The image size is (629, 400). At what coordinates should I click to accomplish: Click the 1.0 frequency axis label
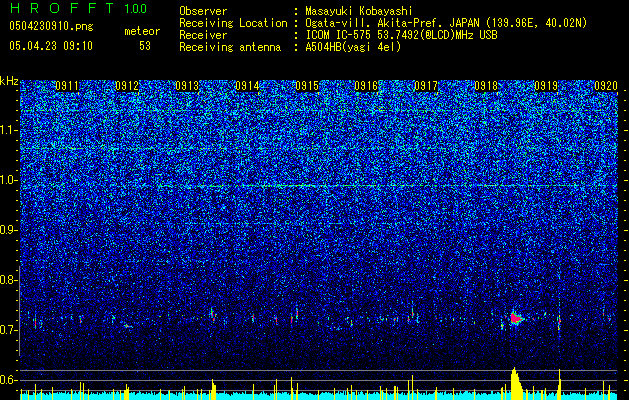pos(8,181)
